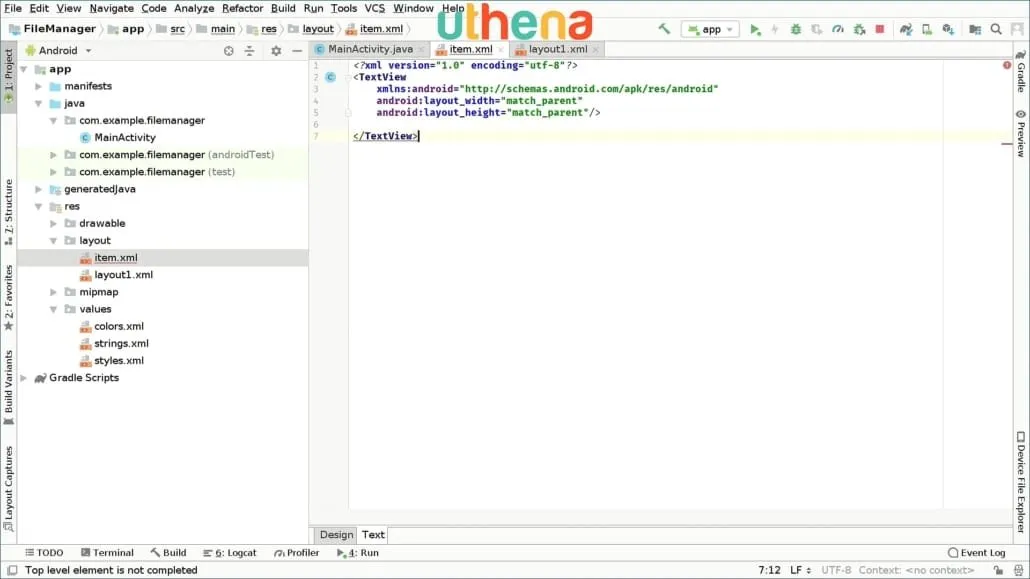Select colors.xml in project tree
Image resolution: width=1030 pixels, height=579 pixels.
[x=119, y=327]
